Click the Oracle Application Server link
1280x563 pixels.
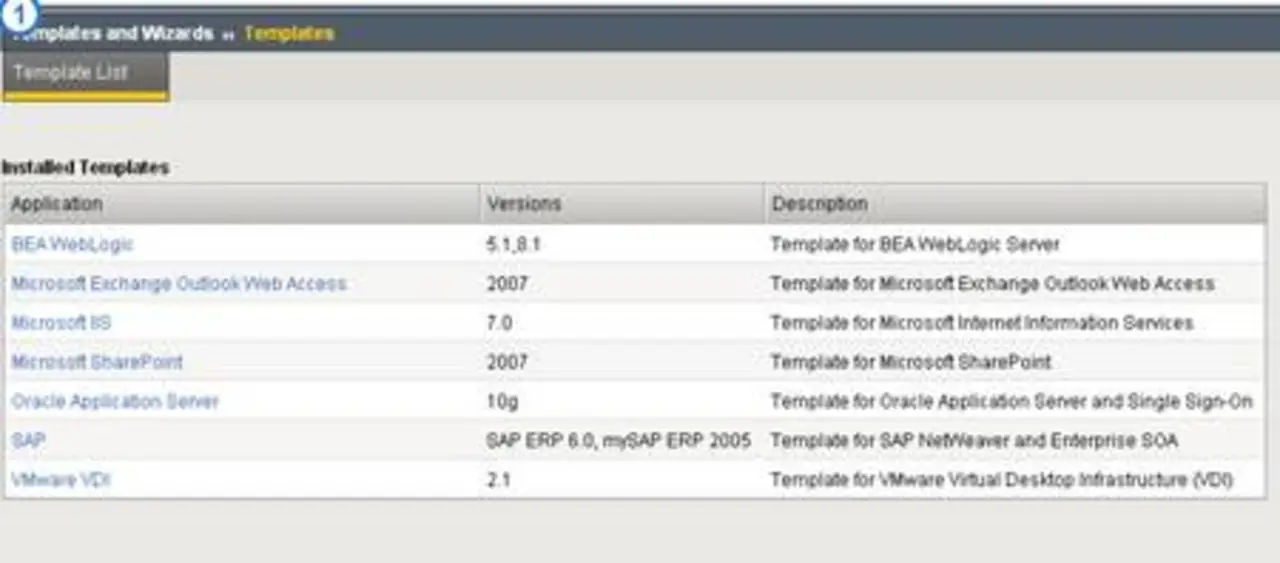115,402
